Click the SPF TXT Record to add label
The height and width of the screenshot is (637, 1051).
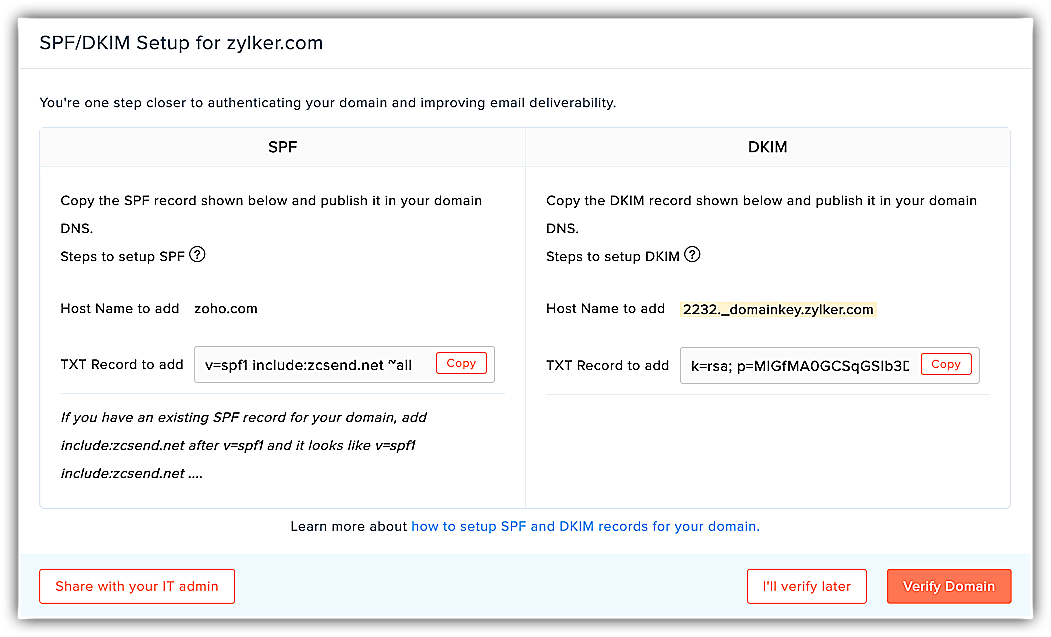[122, 365]
